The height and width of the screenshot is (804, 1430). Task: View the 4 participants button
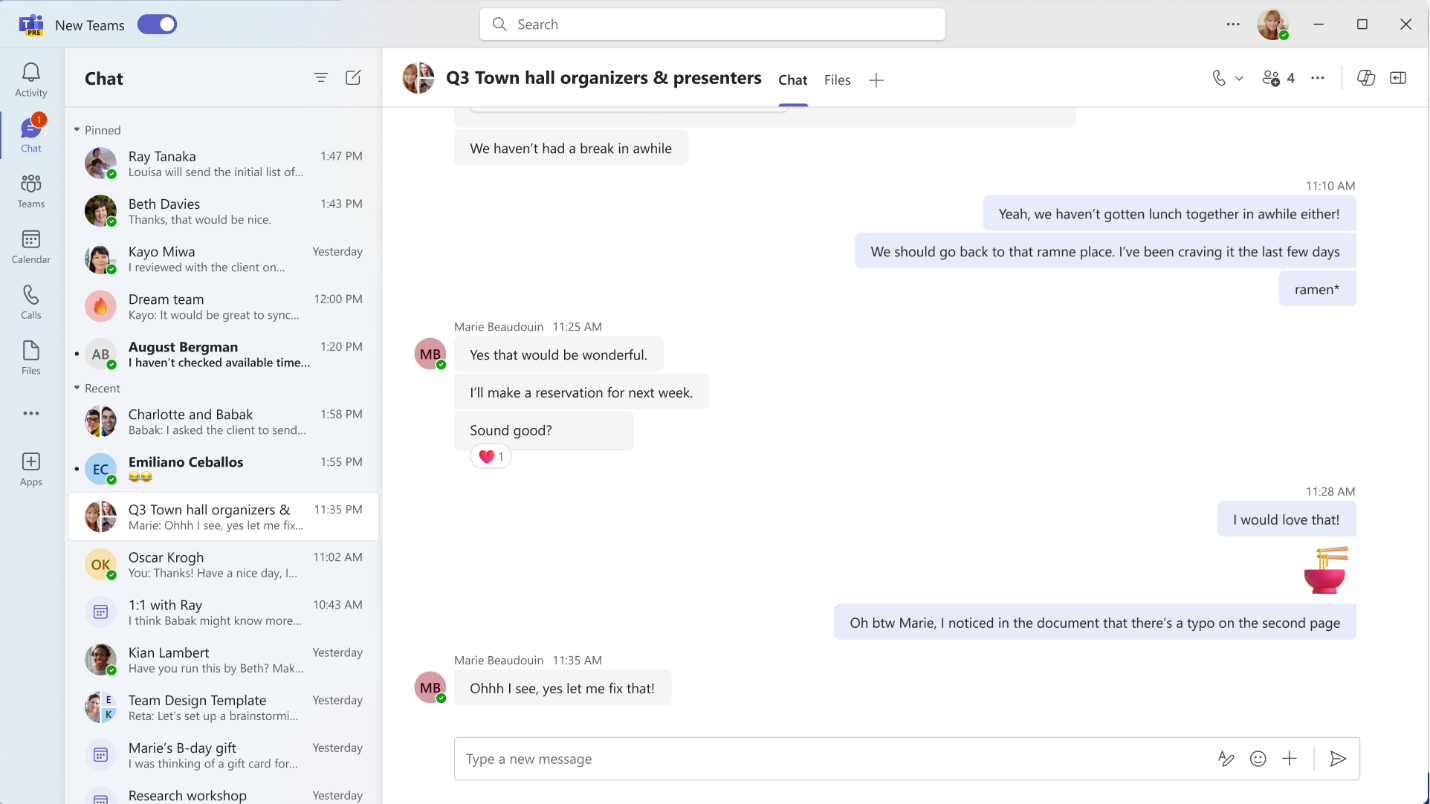tap(1278, 78)
